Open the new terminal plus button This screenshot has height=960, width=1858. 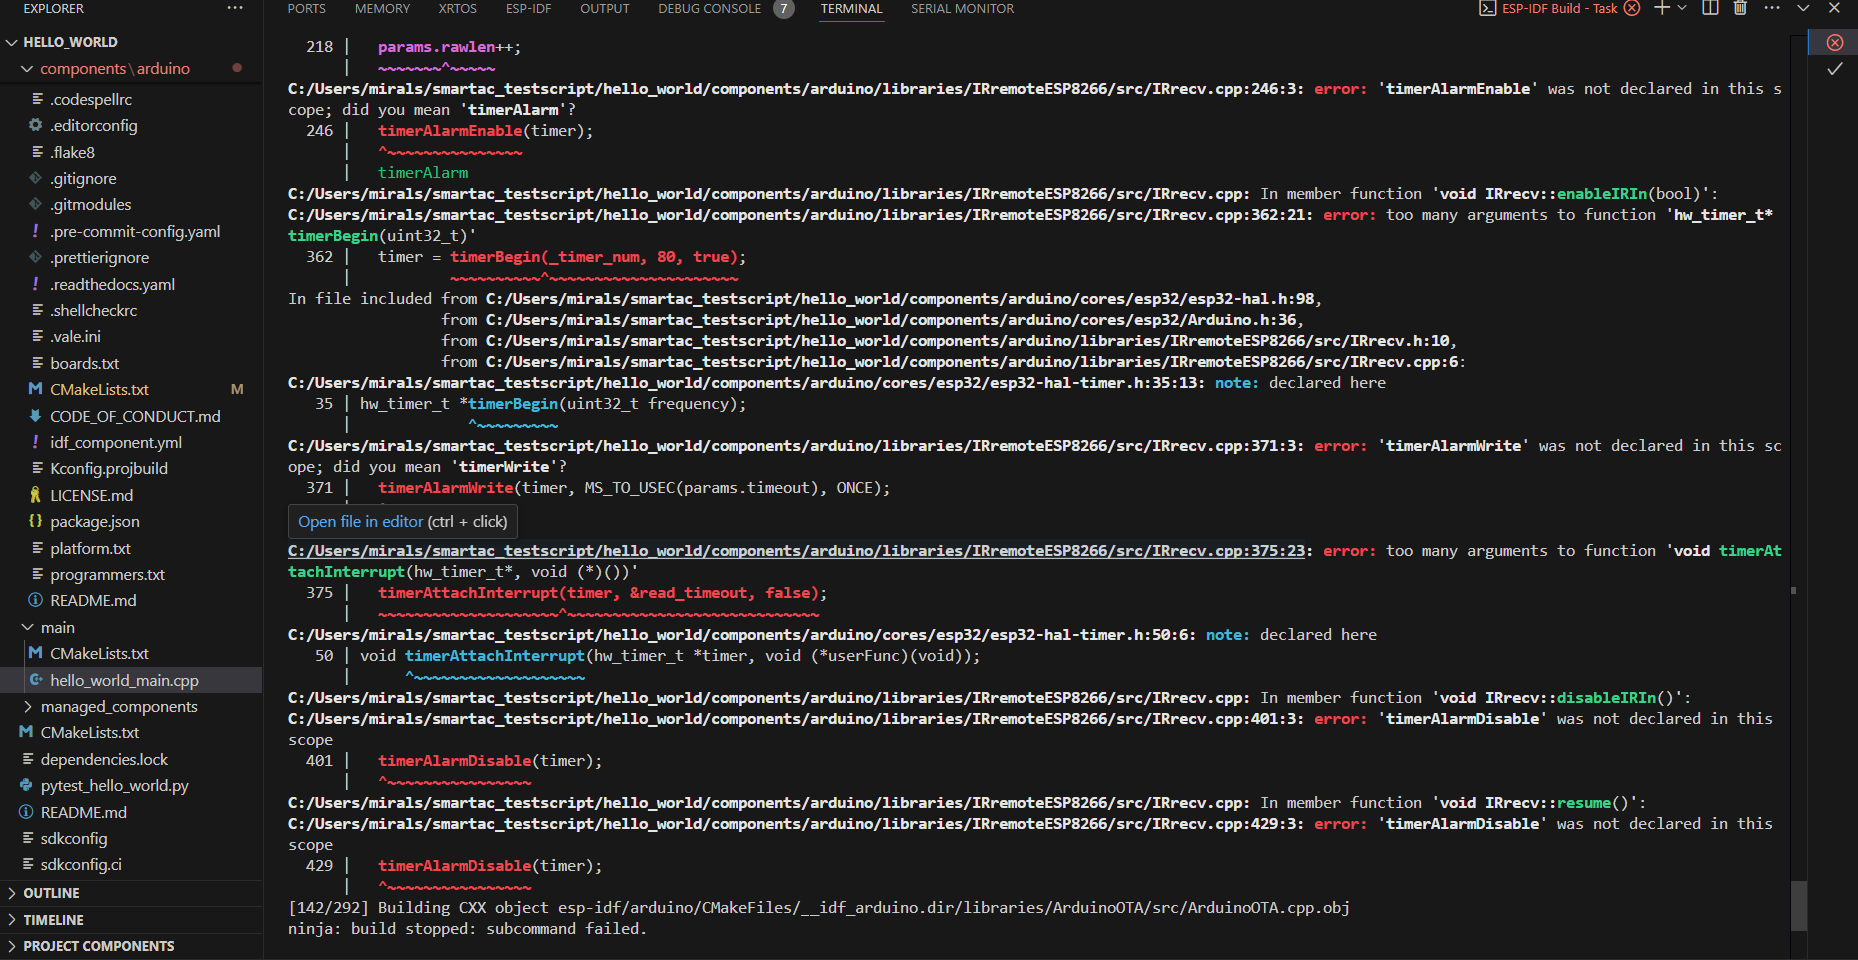pos(1662,8)
